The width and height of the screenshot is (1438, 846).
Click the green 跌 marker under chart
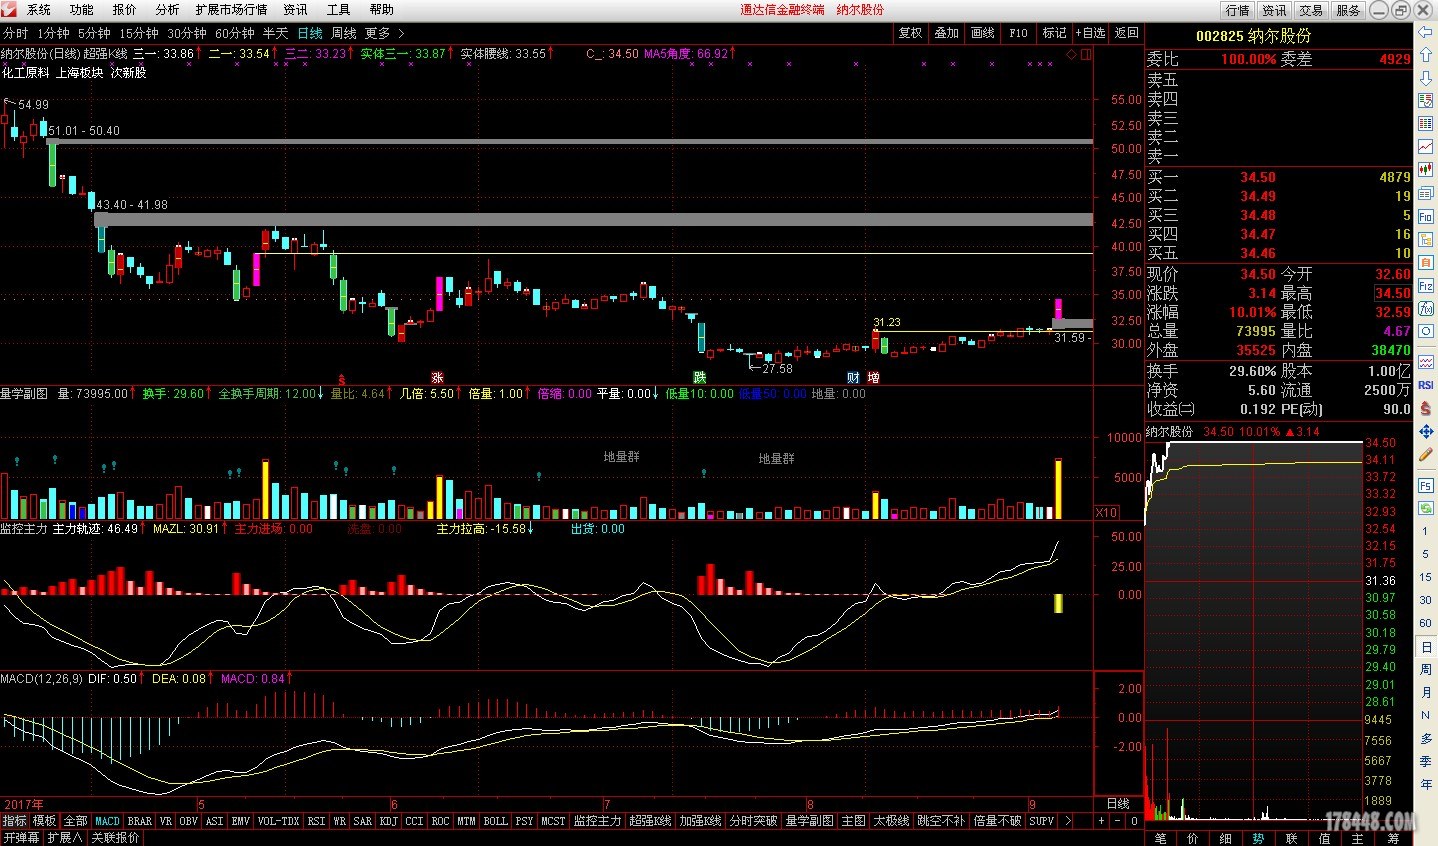coord(700,378)
